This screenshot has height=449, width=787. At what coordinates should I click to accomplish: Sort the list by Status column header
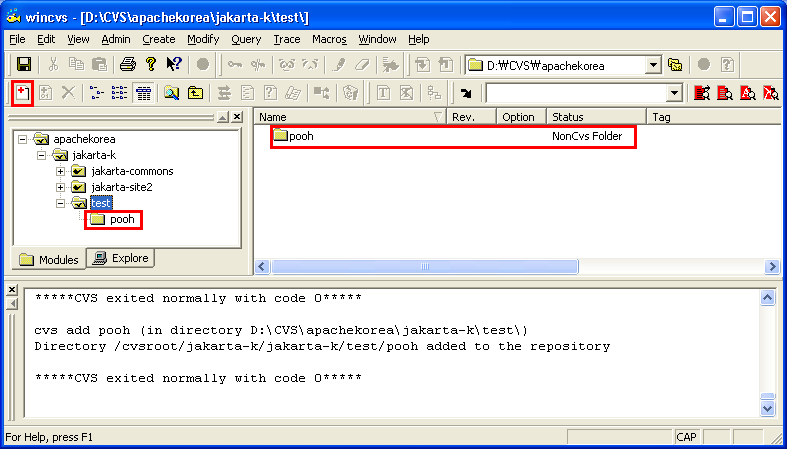pos(596,117)
